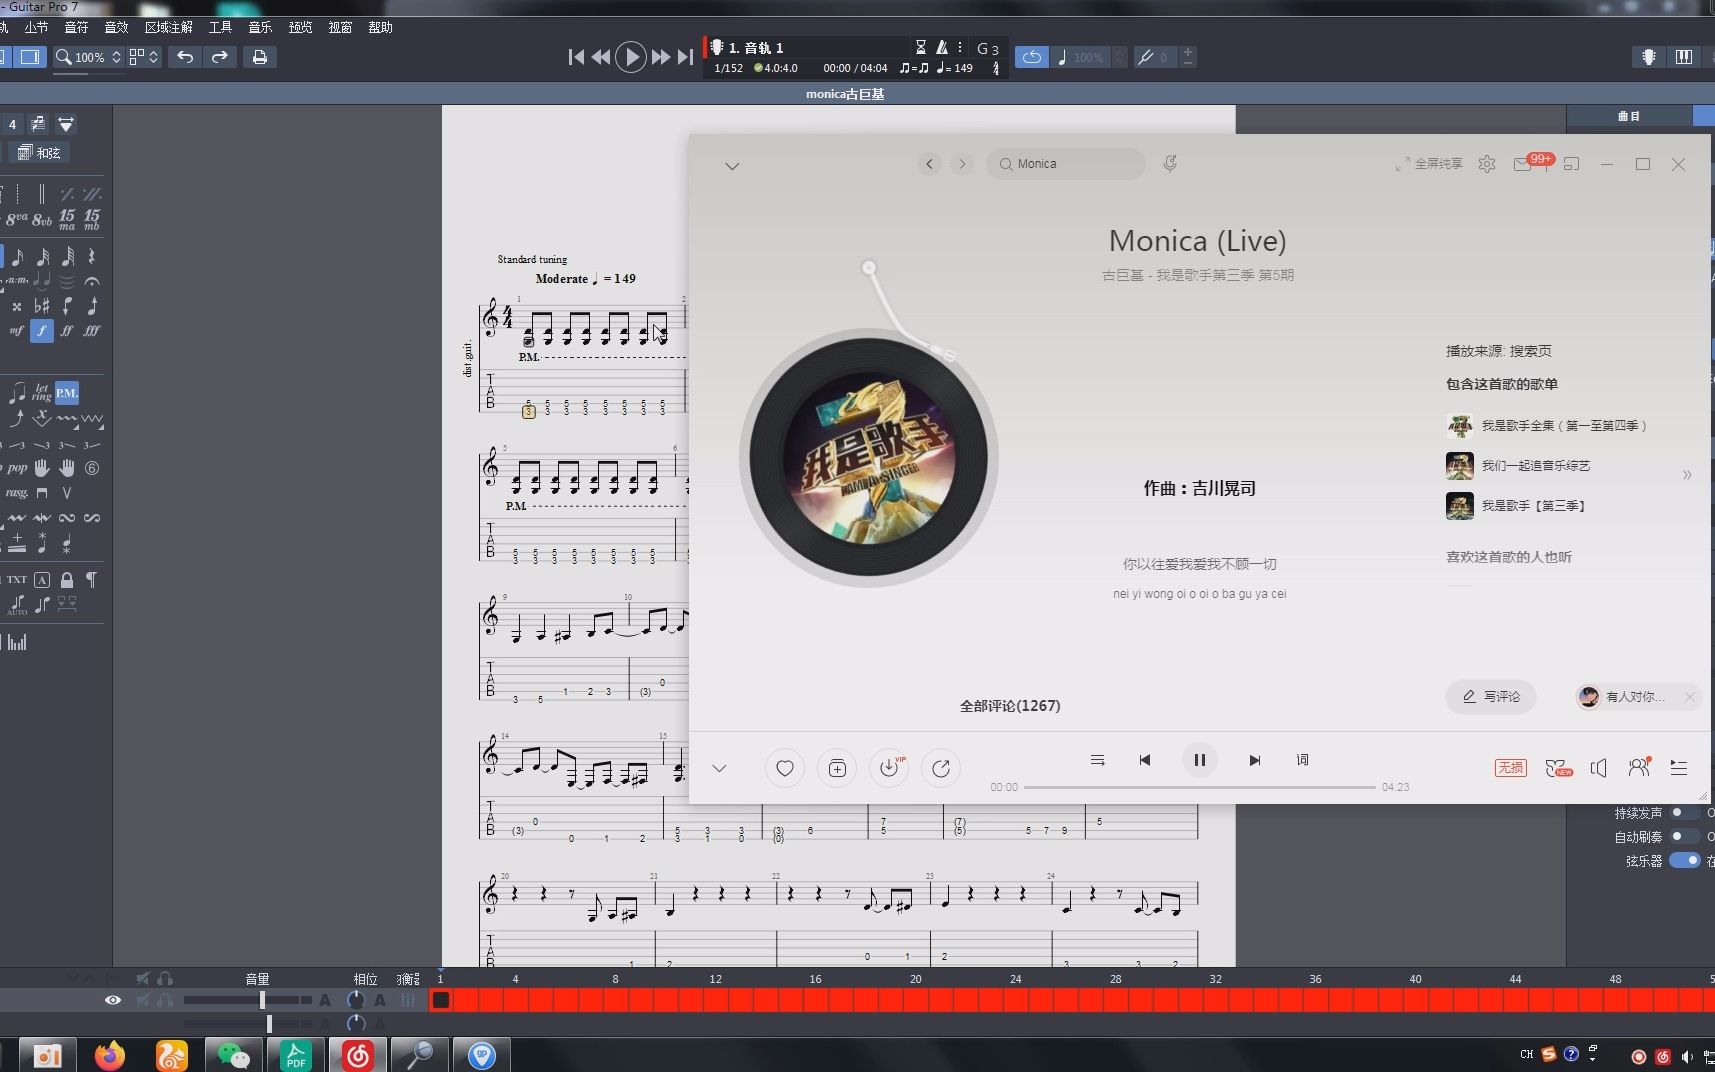Insert text with the TXT icon
This screenshot has width=1715, height=1072.
point(17,579)
